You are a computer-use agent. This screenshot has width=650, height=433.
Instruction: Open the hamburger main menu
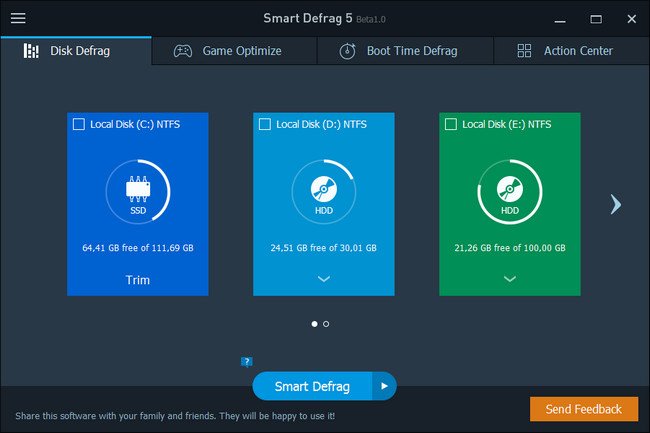(18, 18)
